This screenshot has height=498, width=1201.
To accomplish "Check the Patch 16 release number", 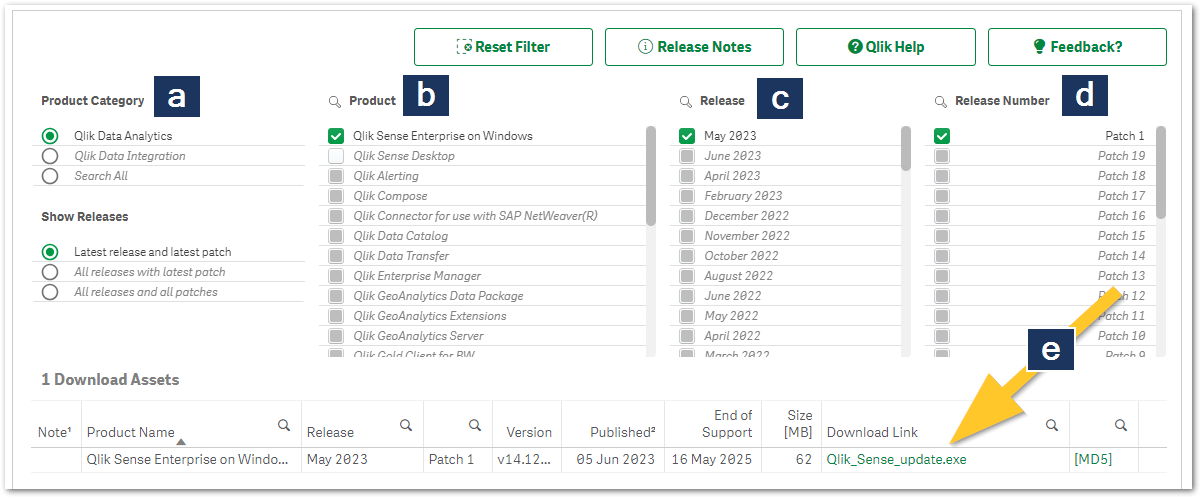I will (942, 216).
